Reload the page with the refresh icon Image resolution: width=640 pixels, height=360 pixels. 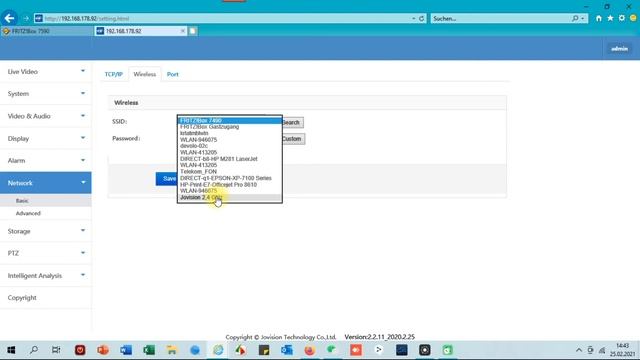422,18
